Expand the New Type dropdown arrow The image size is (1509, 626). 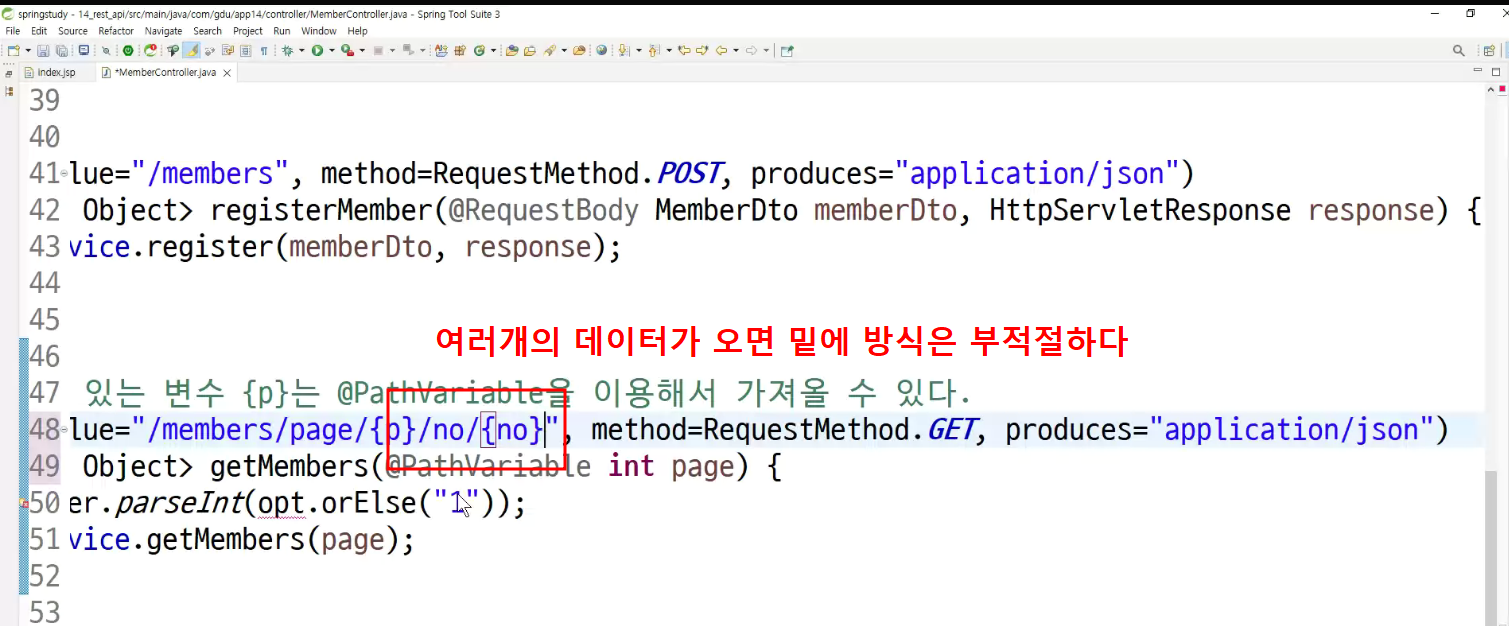point(493,50)
